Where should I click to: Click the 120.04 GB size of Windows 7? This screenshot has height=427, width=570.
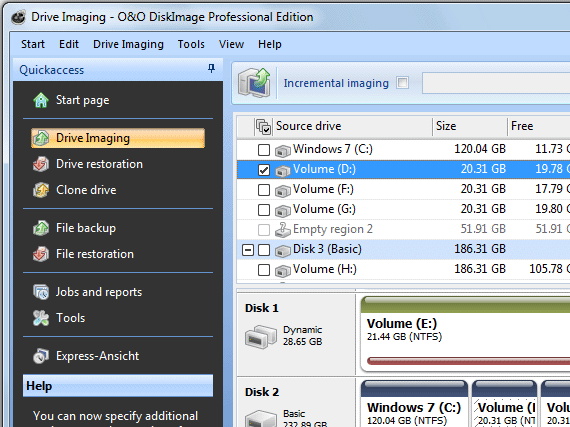(480, 149)
